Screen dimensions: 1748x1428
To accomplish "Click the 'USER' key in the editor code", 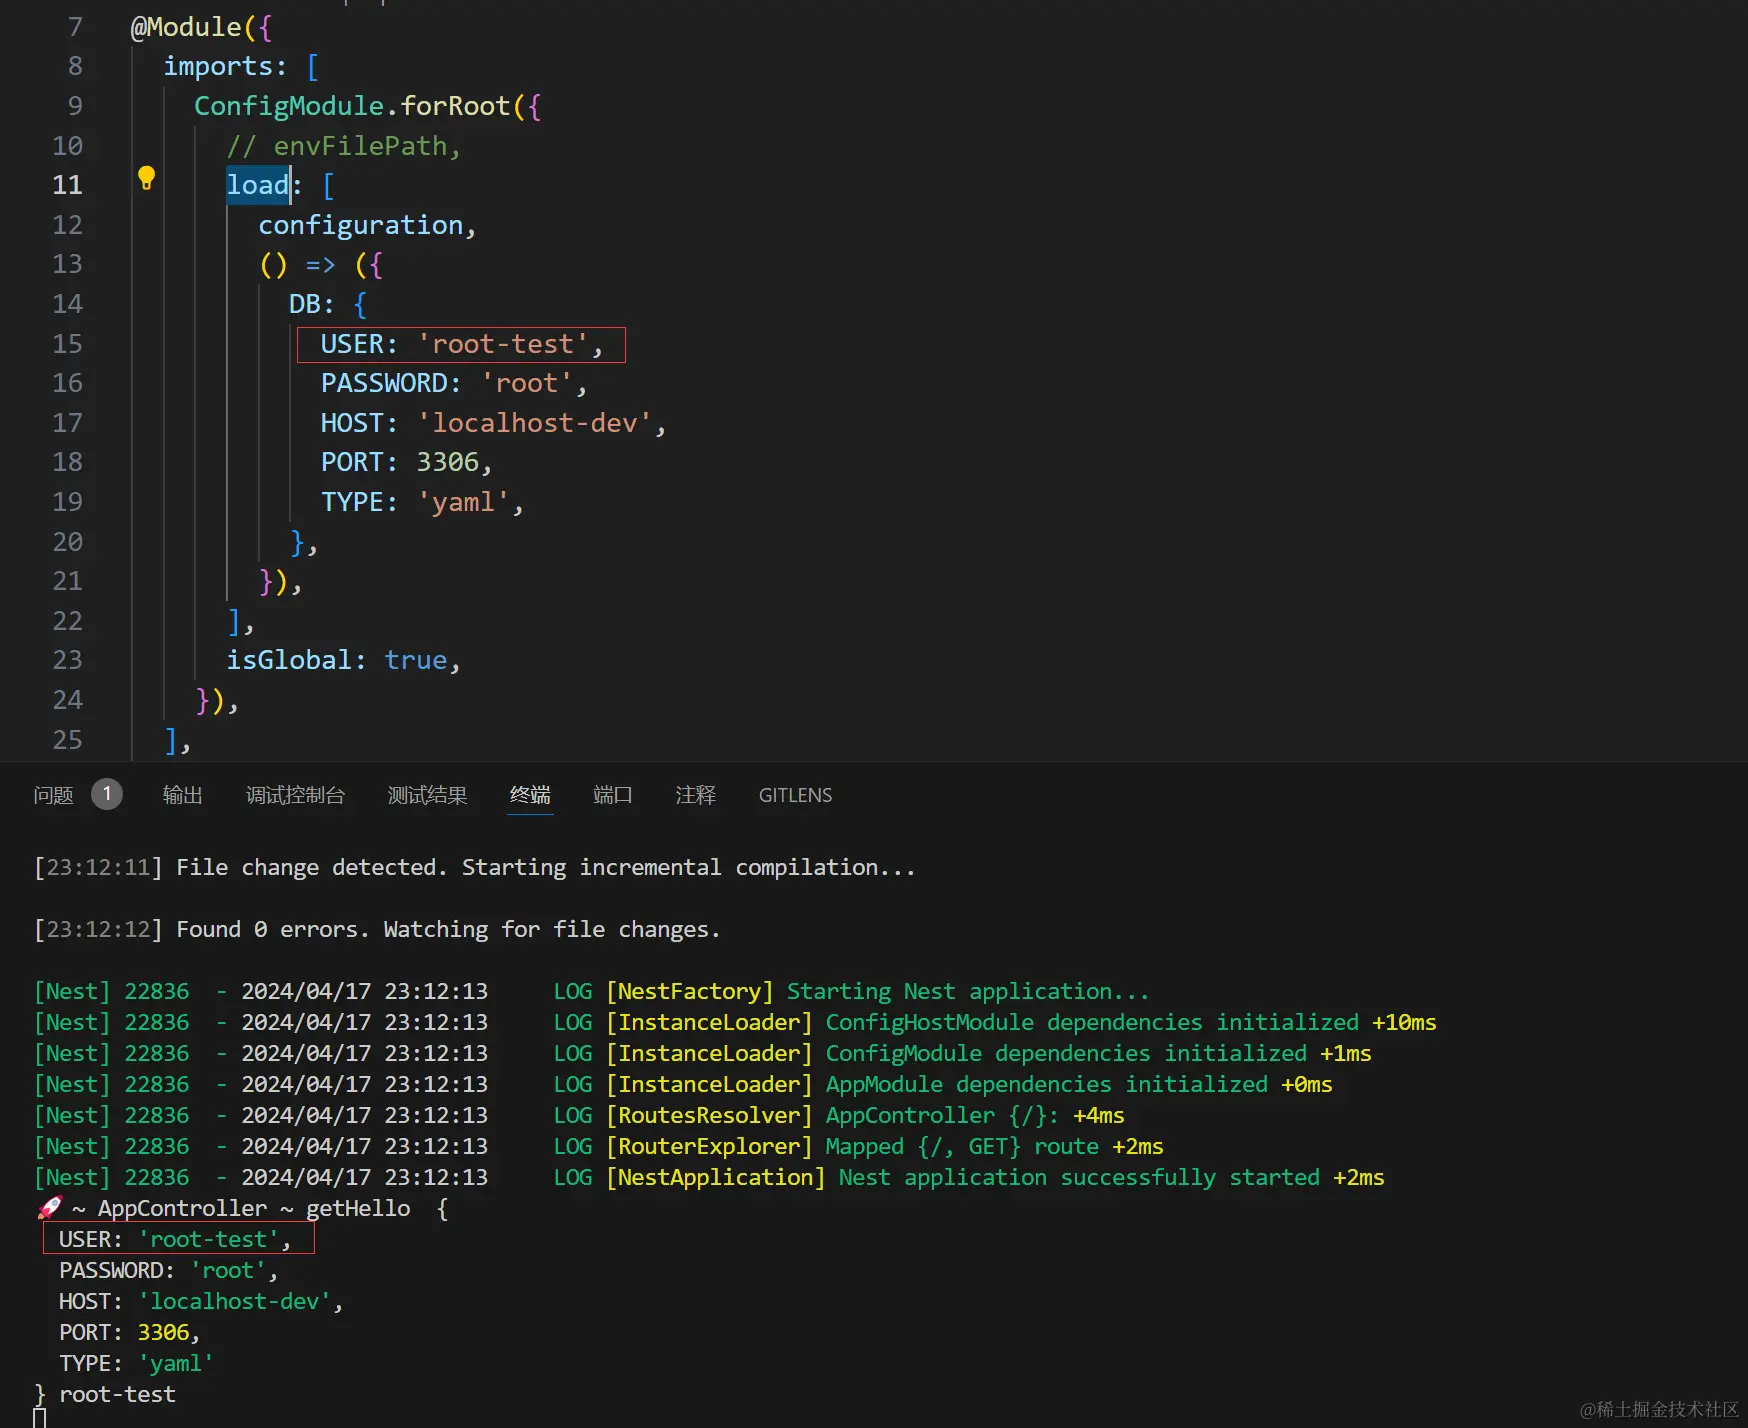I will coord(352,344).
